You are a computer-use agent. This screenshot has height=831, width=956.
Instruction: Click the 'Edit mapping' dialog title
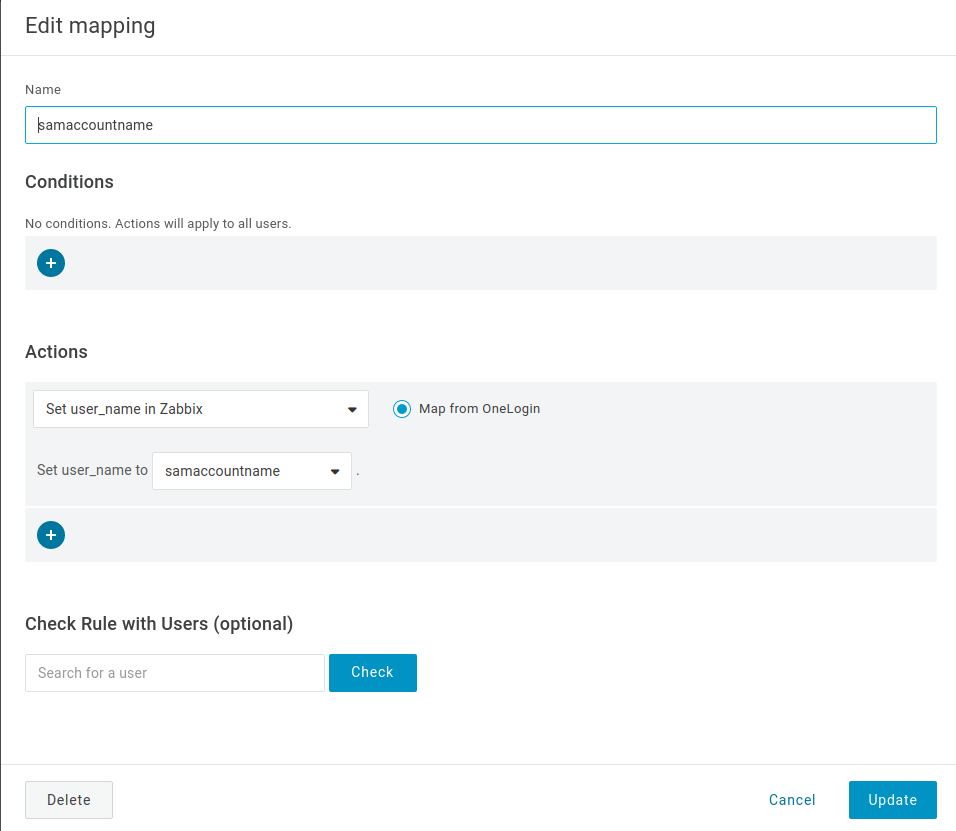[x=90, y=26]
